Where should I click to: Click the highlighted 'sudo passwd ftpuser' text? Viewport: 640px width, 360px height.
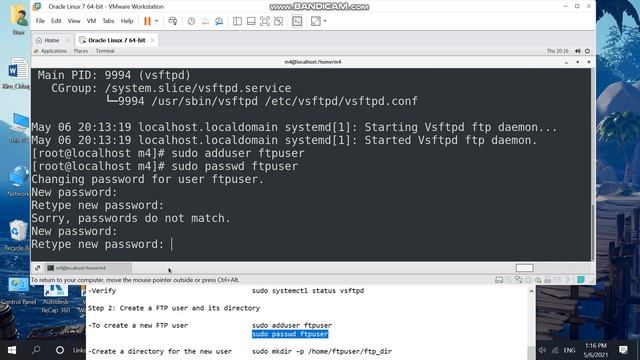pos(290,334)
